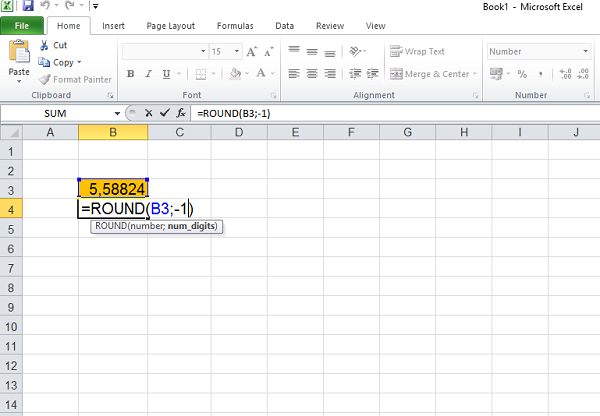Image resolution: width=600 pixels, height=416 pixels.
Task: Click the Save icon in quick access toolbar
Action: 29,6
